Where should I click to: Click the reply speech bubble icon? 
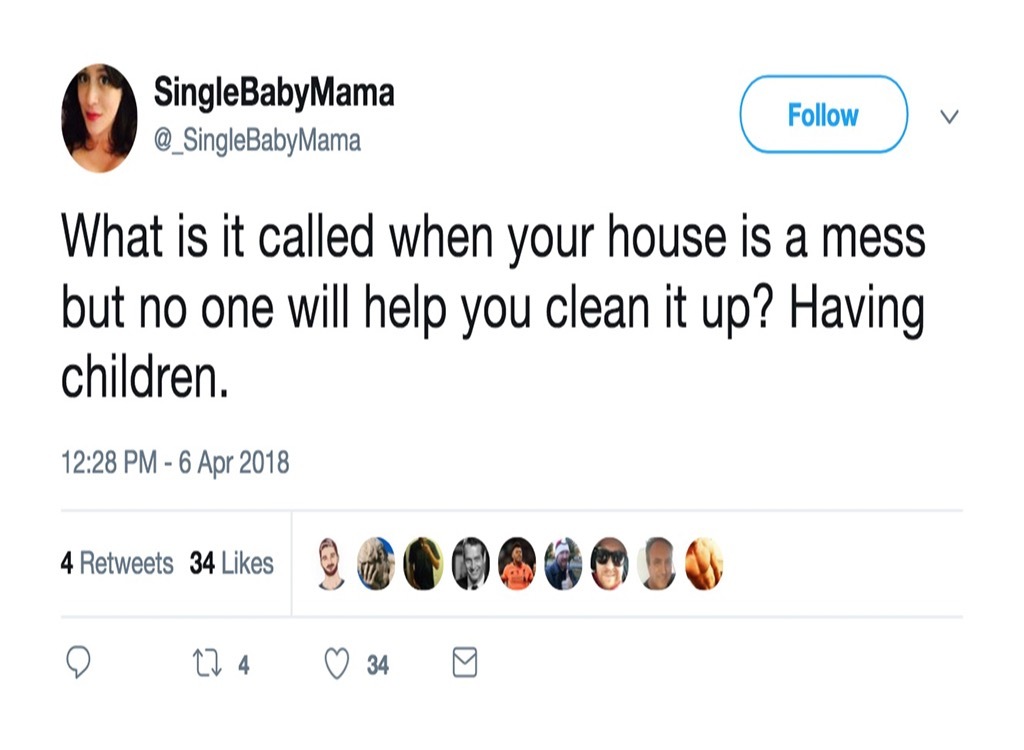(80, 661)
